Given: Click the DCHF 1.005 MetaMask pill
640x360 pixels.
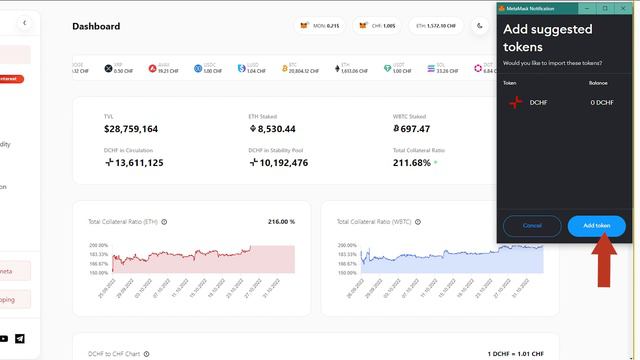Looking at the screenshot, I should (377, 26).
